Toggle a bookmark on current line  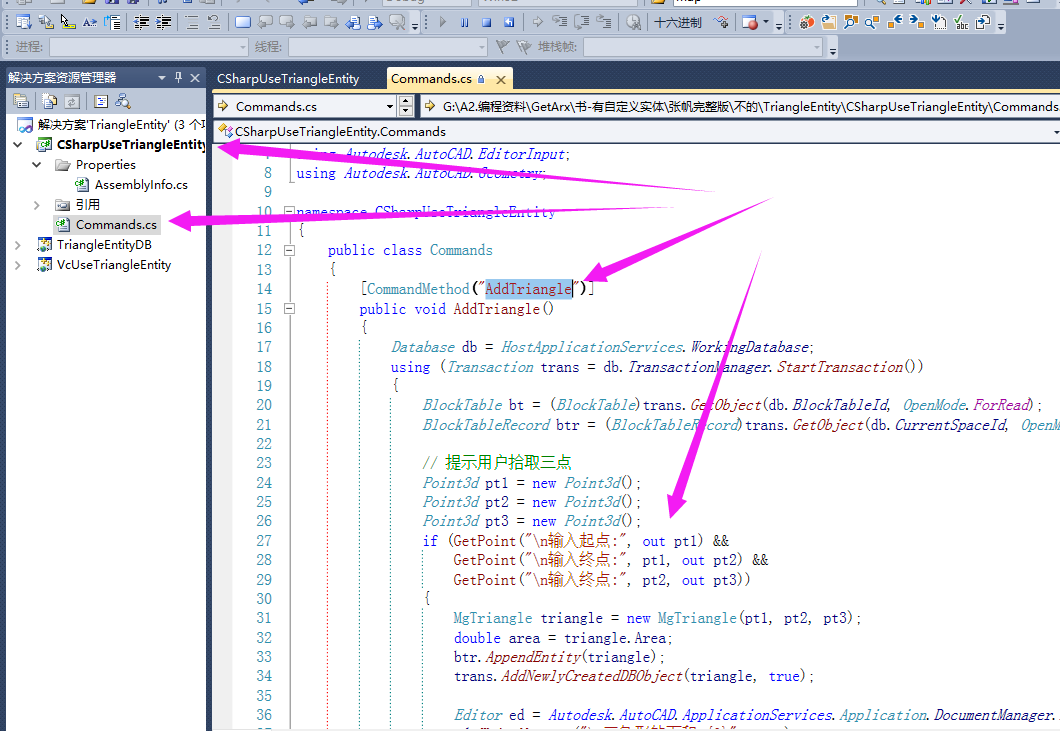(243, 22)
